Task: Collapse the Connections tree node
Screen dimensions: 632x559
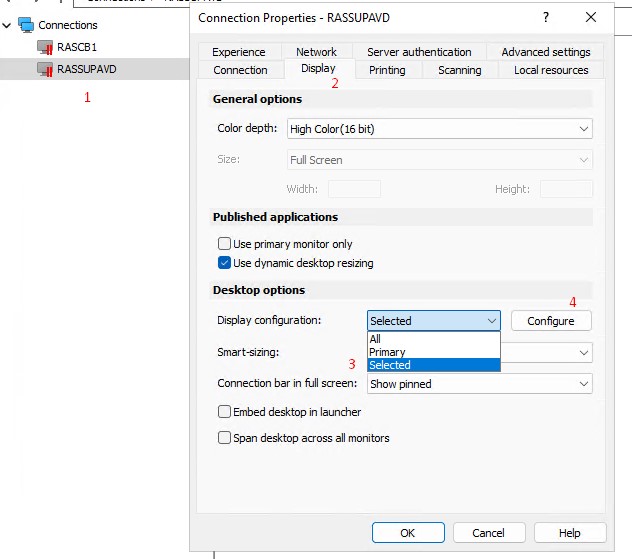Action: coord(6,25)
